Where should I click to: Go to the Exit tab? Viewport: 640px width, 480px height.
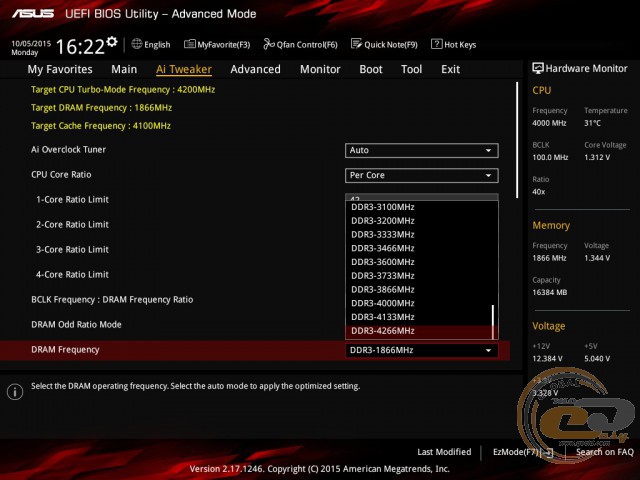(450, 69)
